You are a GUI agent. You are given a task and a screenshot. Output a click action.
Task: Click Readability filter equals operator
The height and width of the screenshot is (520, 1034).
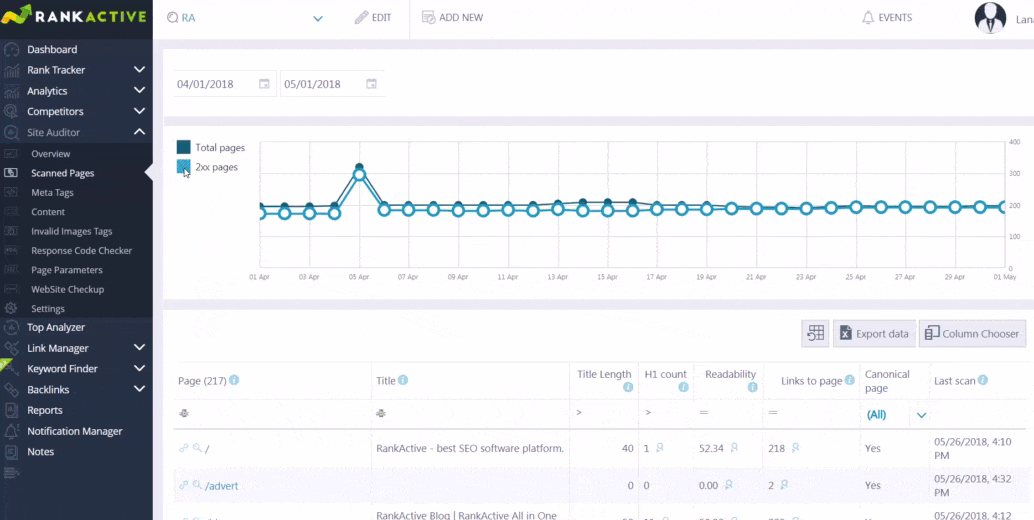pos(704,413)
